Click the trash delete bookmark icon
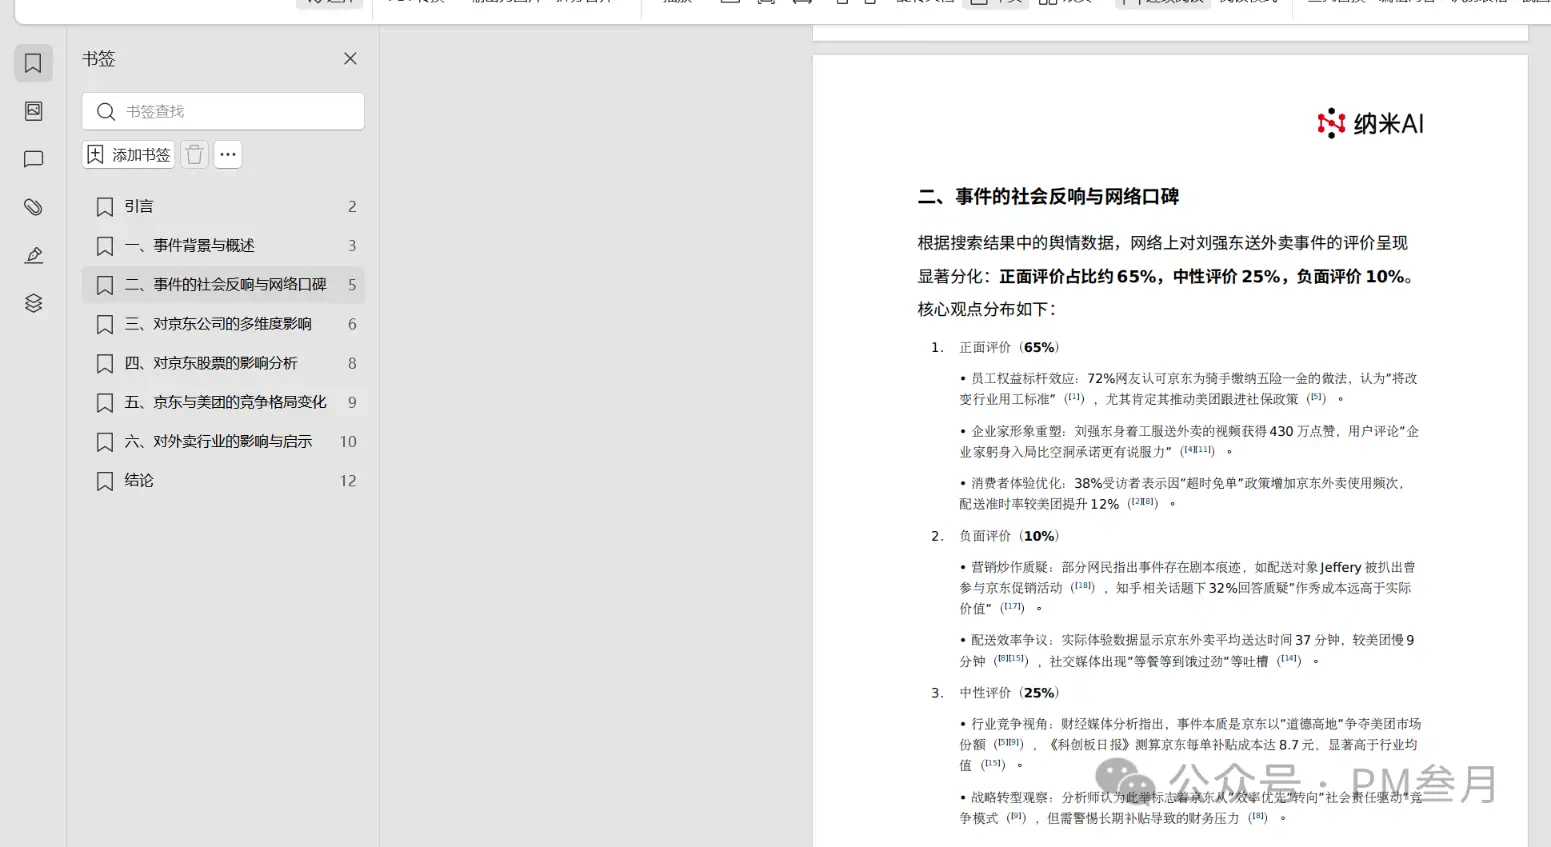Screen dimensions: 1551x847 click(195, 155)
